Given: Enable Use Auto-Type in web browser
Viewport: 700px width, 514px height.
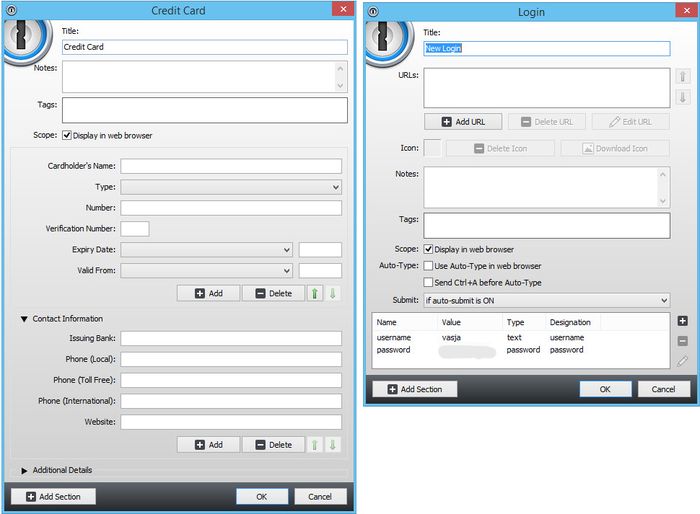Looking at the screenshot, I should click(x=429, y=266).
